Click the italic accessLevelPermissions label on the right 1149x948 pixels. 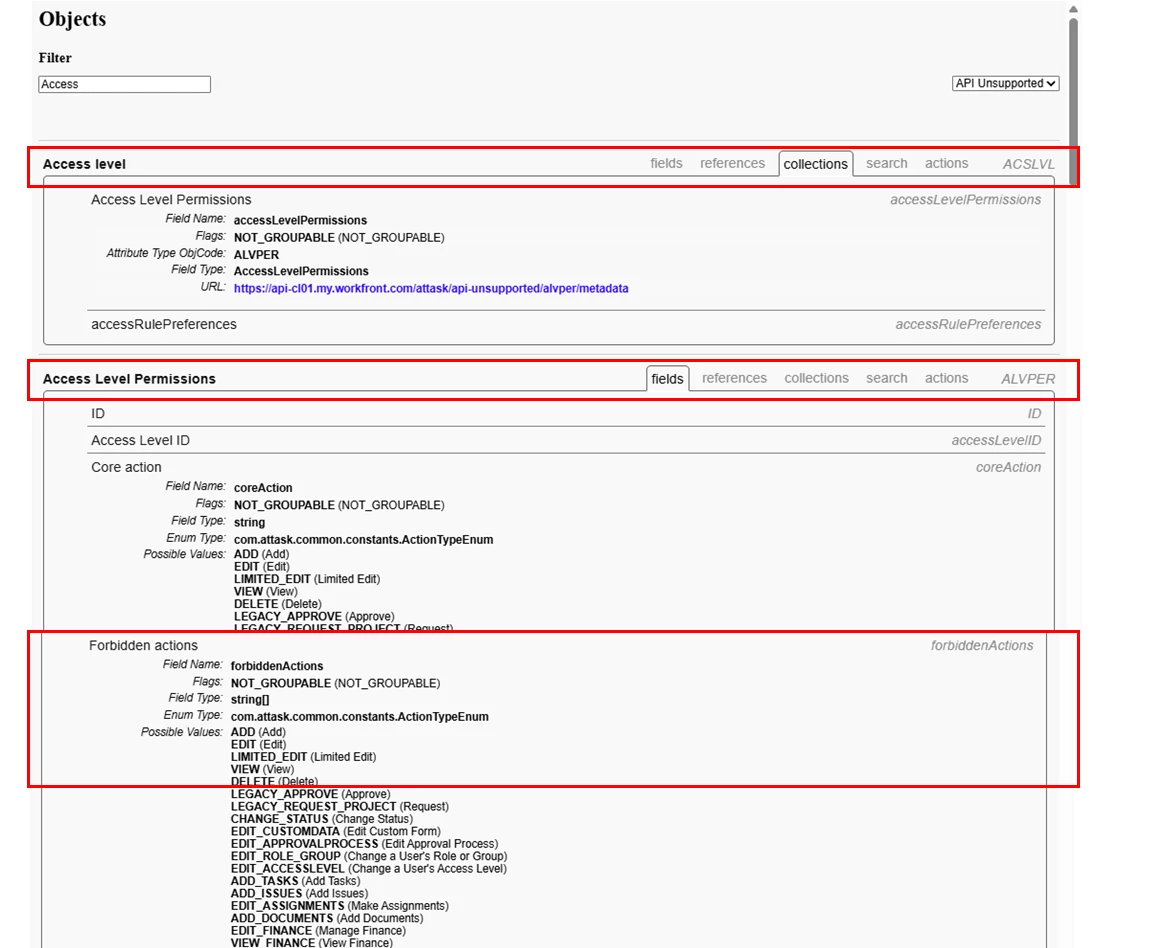pyautogui.click(x=965, y=199)
